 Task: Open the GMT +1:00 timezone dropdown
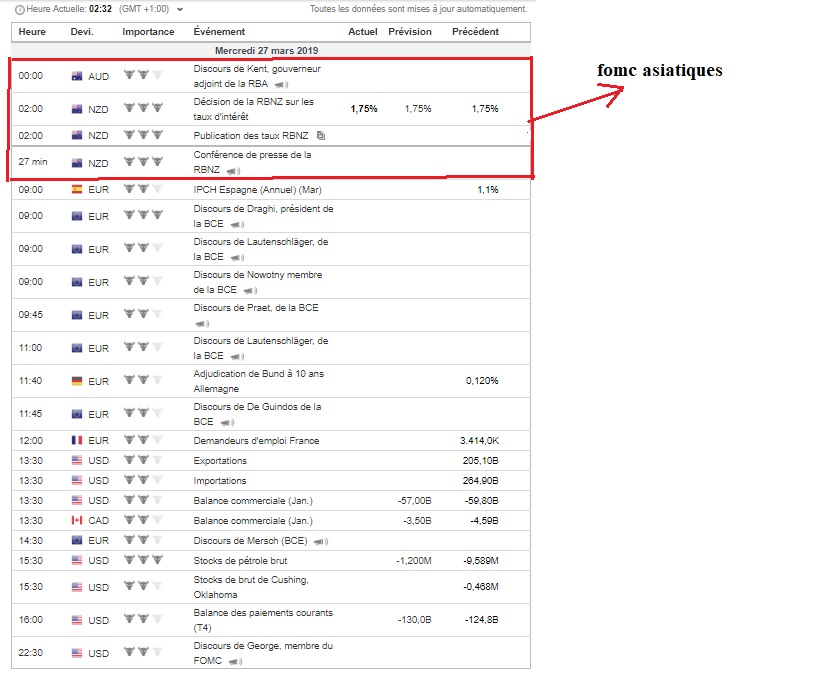180,9
